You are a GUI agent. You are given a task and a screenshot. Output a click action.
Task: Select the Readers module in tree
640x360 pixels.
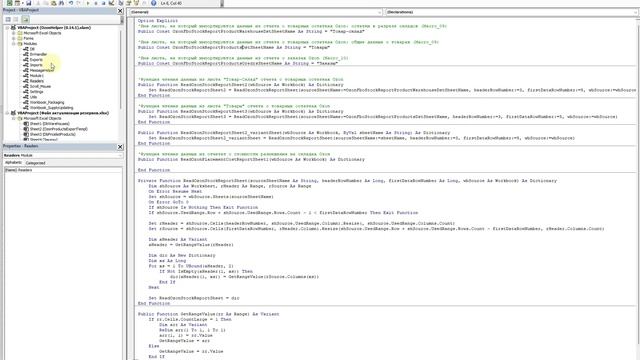(37, 81)
